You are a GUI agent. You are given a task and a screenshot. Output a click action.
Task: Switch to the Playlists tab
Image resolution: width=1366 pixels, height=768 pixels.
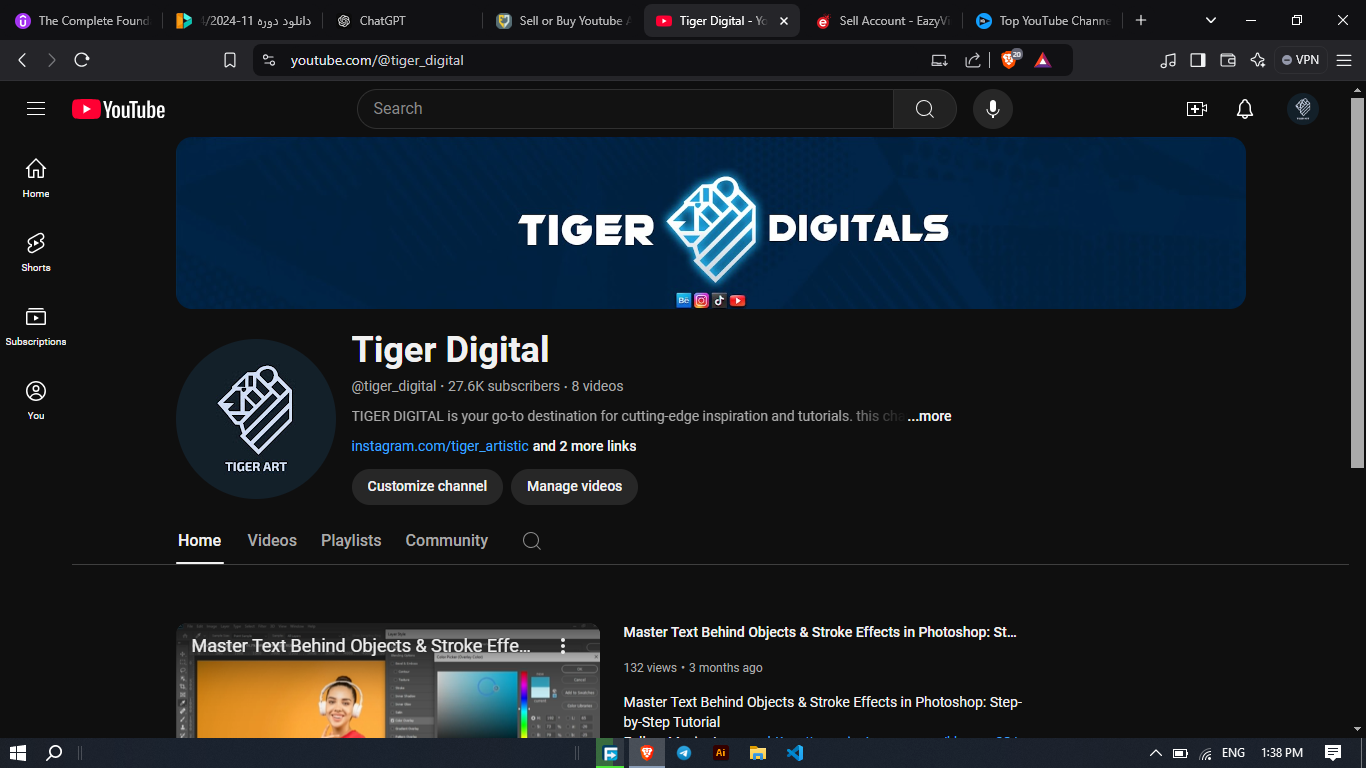(x=351, y=541)
